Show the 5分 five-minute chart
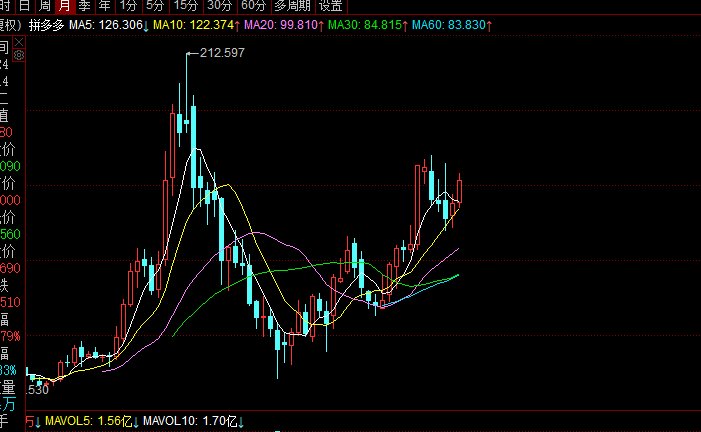The image size is (701, 432). click(x=155, y=6)
